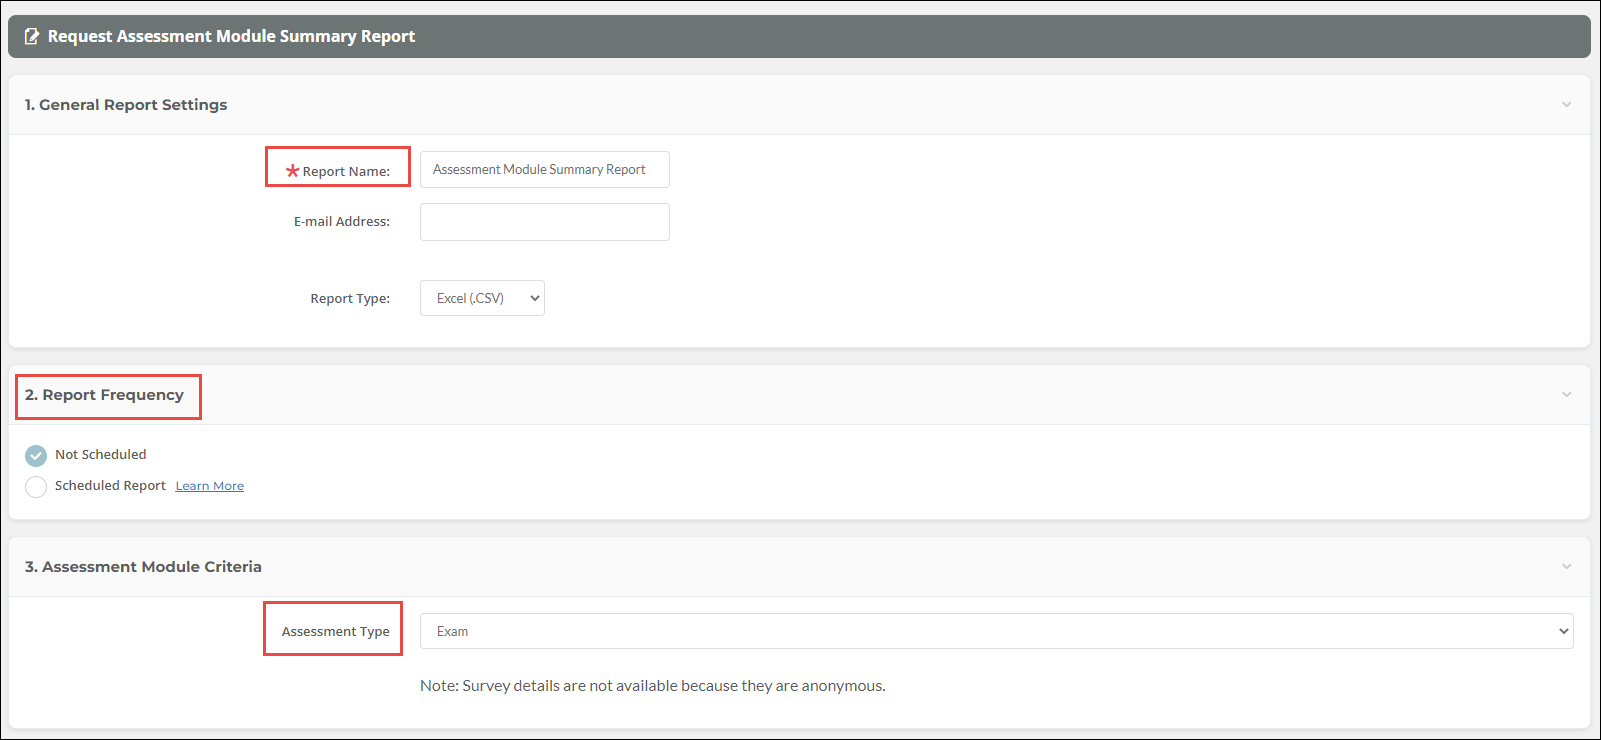
Task: Toggle the Assessment Module Criteria section chevron
Action: (1566, 567)
